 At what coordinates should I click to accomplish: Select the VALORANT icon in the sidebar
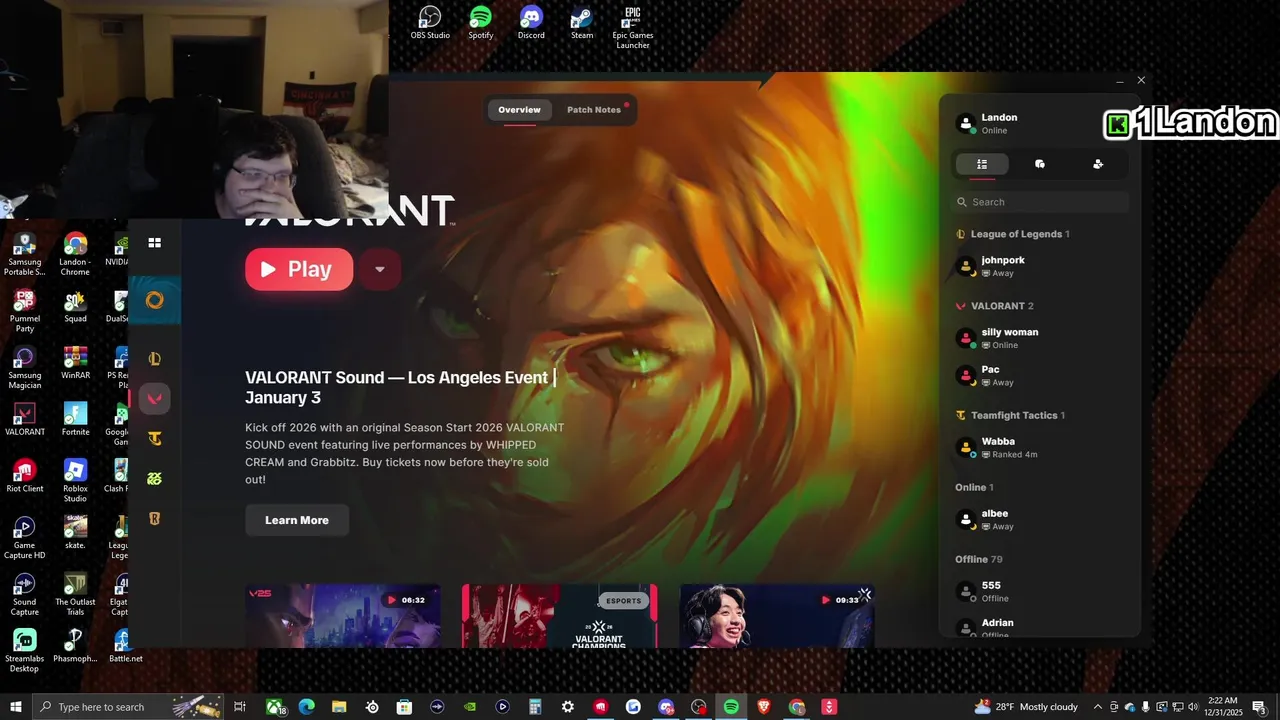pos(155,398)
